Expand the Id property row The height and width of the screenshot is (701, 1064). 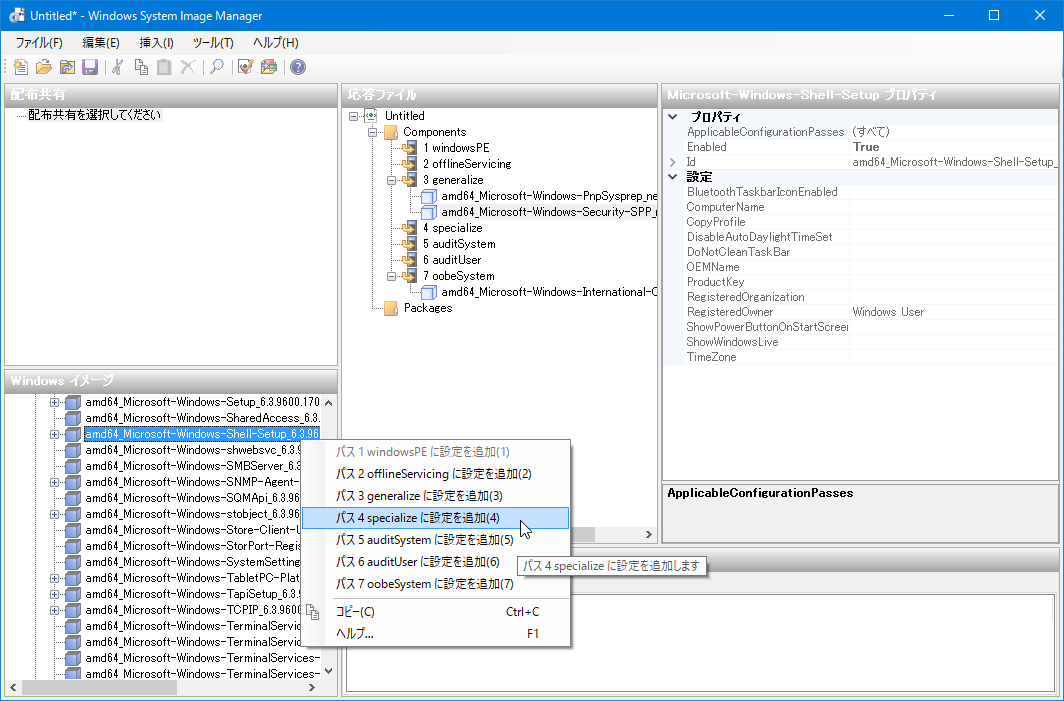672,162
